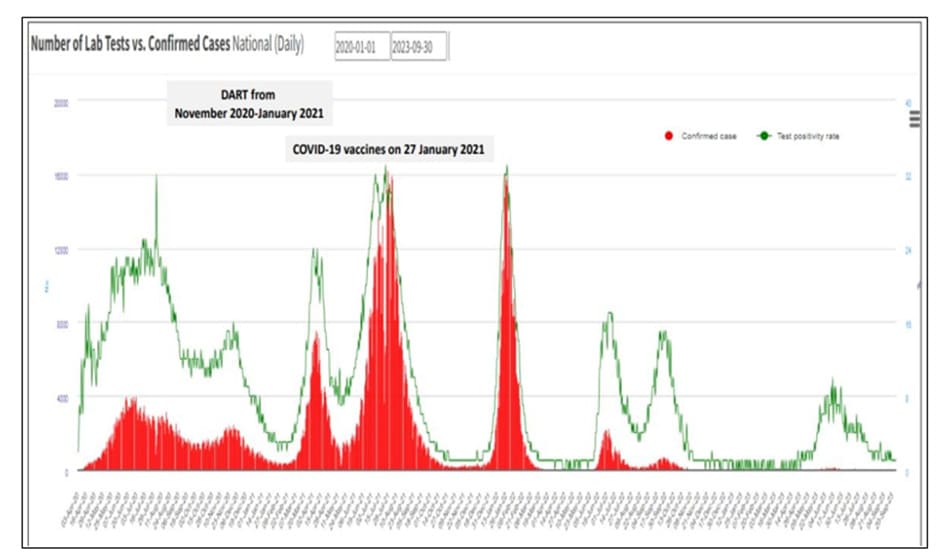Toggle the Test positivity rate series label
The width and height of the screenshot is (940, 557).
(811, 136)
